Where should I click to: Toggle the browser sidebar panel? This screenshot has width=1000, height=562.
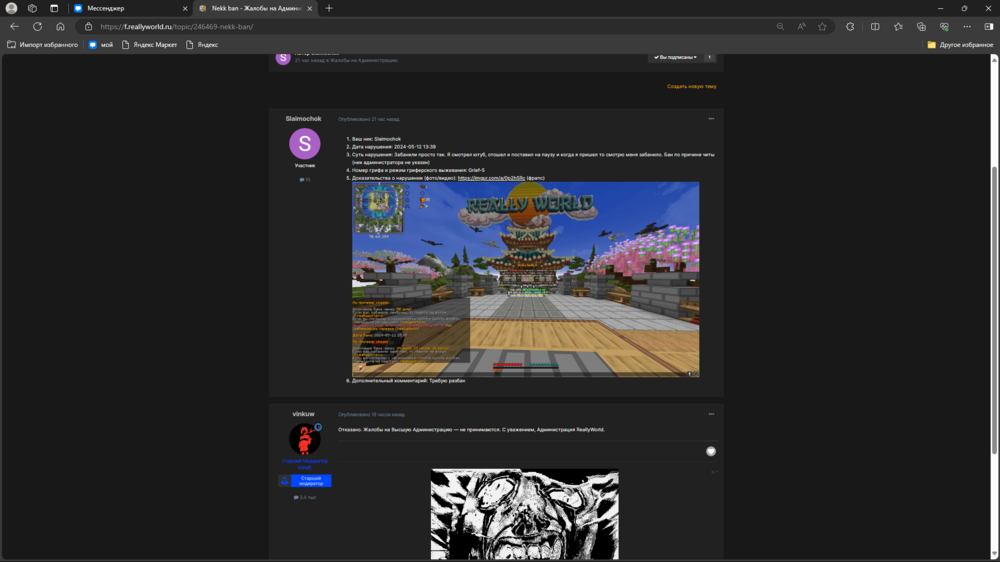(x=989, y=27)
